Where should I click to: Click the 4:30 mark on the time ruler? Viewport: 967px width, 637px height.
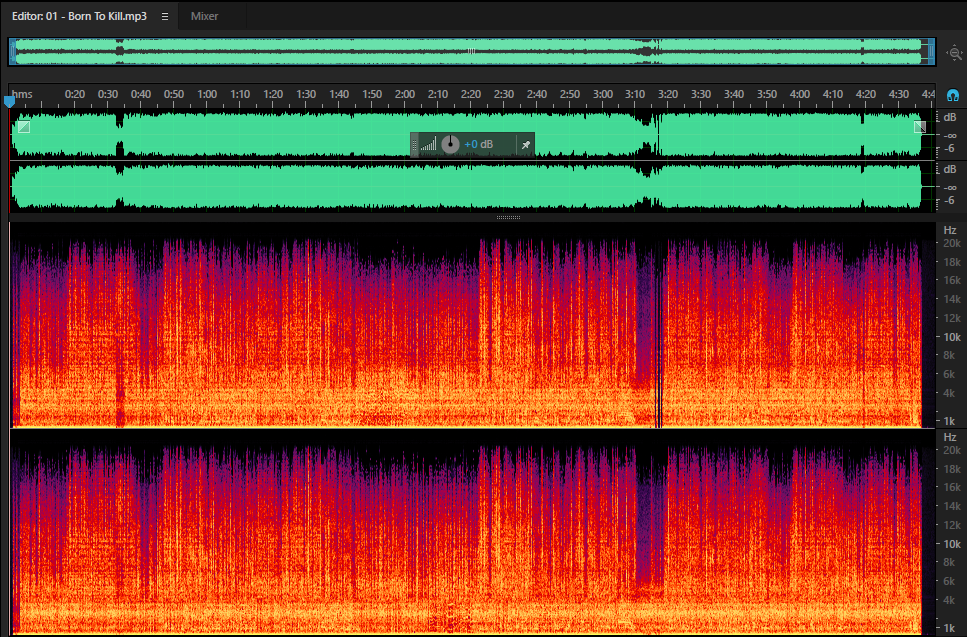point(899,94)
